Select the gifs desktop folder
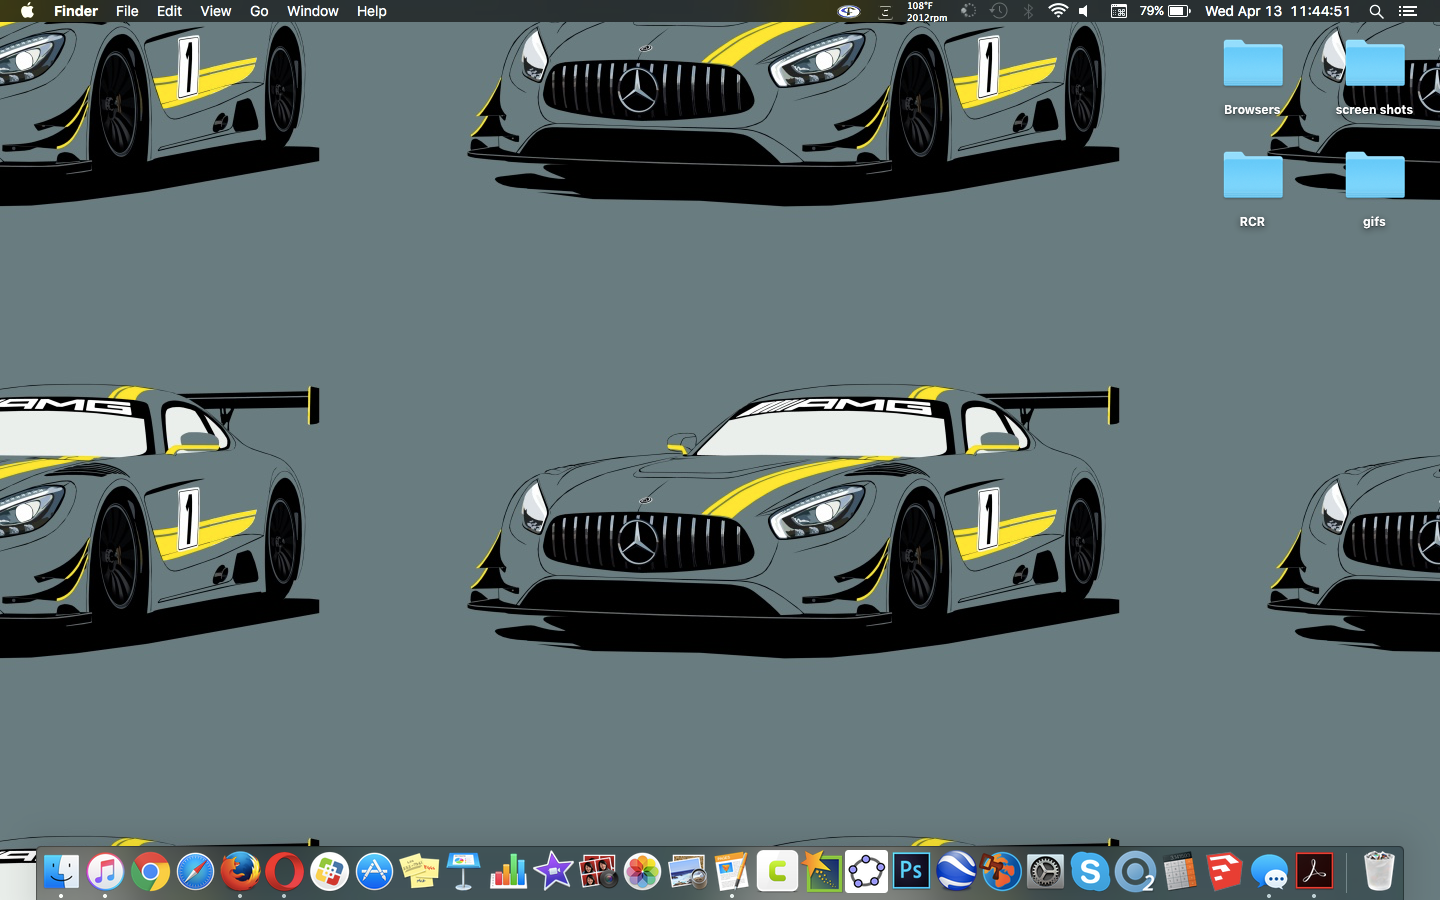 [x=1374, y=189]
